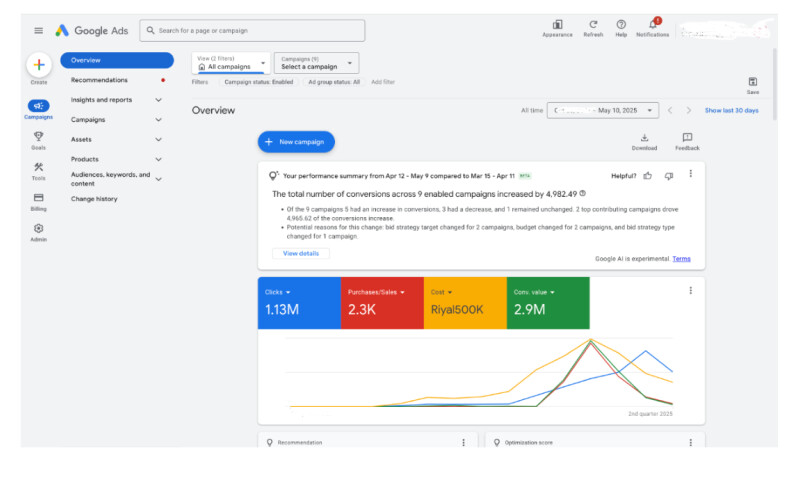Open the All campaigns view dropdown
Image resolution: width=800 pixels, height=480 pixels.
pos(230,63)
